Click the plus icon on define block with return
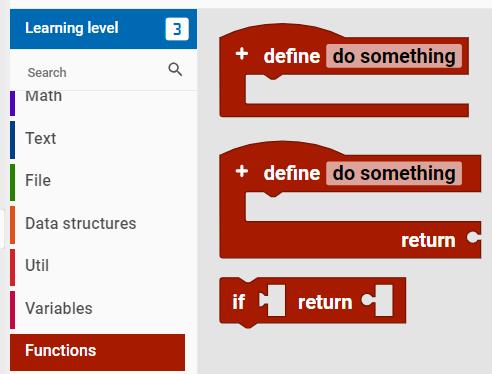 242,171
